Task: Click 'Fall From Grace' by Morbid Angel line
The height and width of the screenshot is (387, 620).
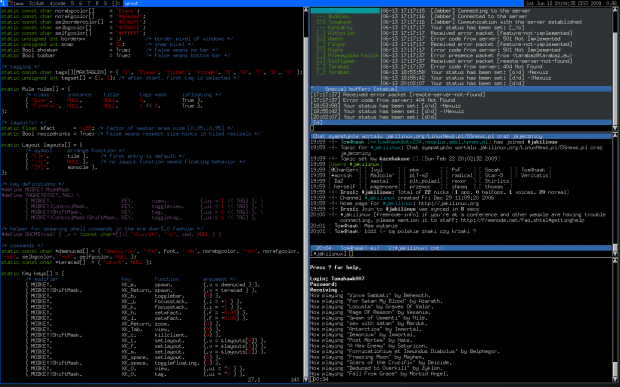Action: (x=379, y=374)
